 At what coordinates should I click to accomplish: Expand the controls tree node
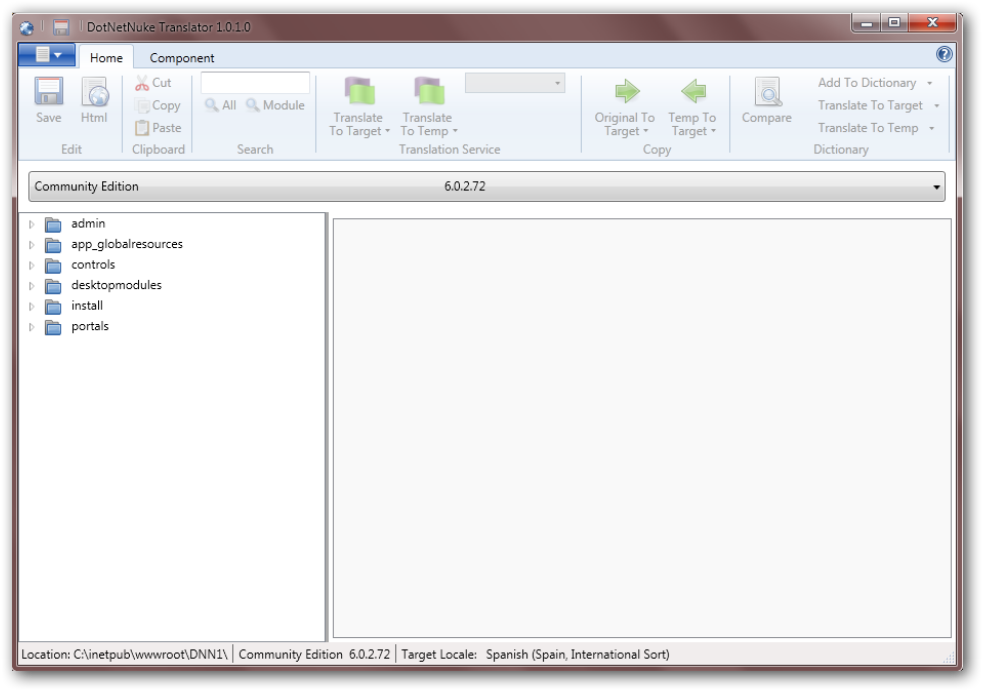tap(31, 266)
